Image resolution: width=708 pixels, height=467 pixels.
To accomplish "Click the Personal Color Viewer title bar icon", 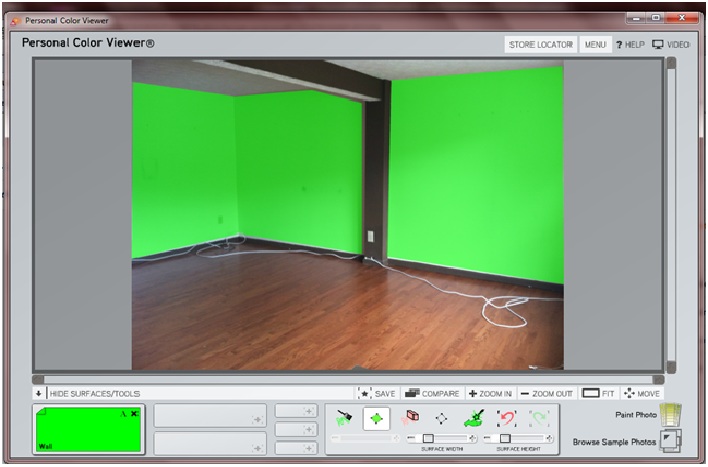I will (x=16, y=21).
